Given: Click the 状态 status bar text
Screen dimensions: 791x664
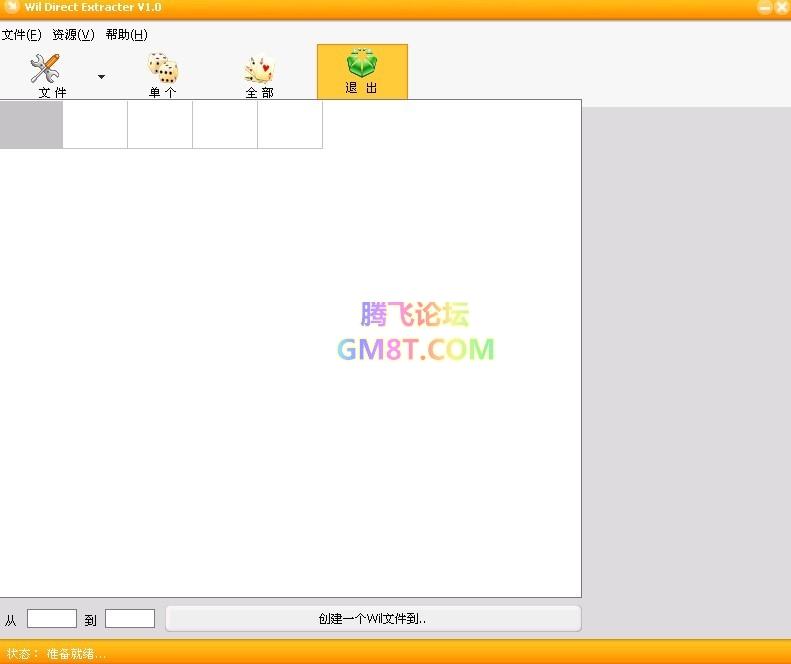Looking at the screenshot, I should tap(56, 653).
